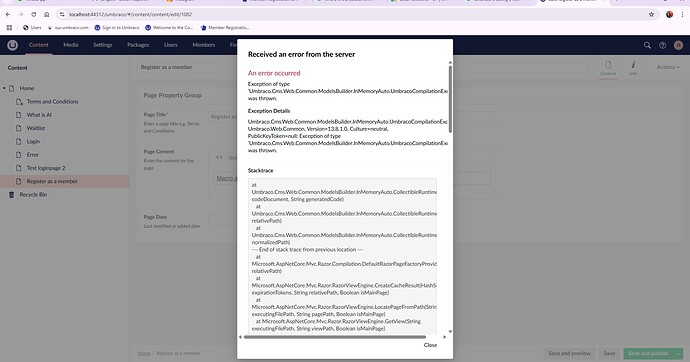Open the site information icon in address bar
The width and height of the screenshot is (690, 362).
coord(62,15)
